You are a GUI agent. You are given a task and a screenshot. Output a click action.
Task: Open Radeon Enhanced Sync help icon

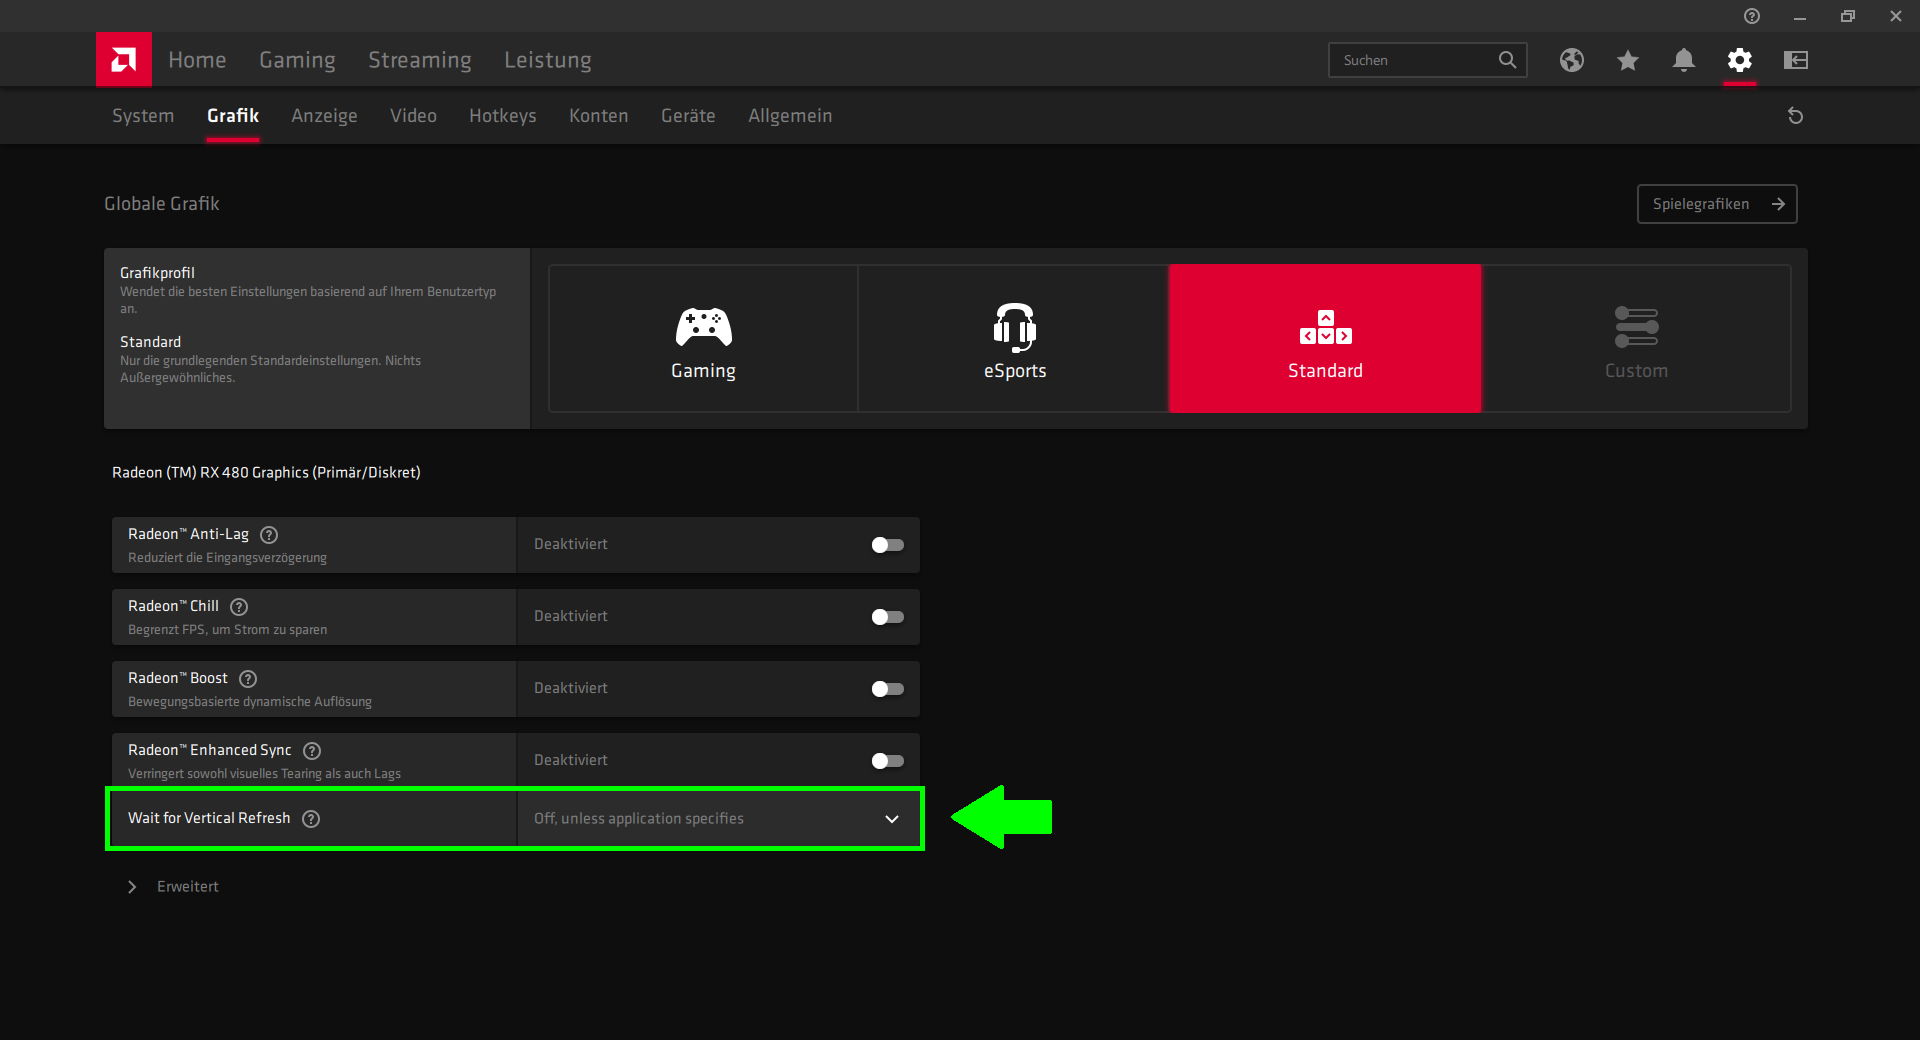coord(312,751)
